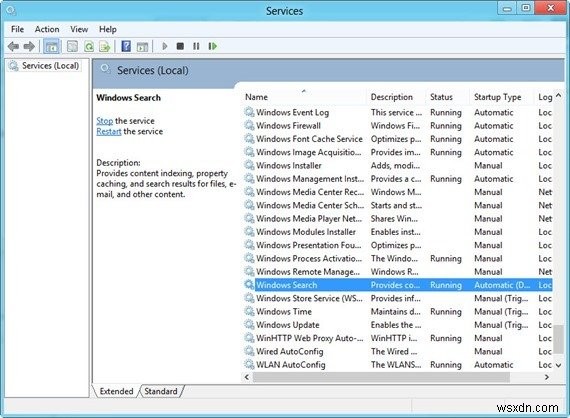The width and height of the screenshot is (570, 418).
Task: Click Automatic (D... startup type cell
Action: tap(502, 285)
